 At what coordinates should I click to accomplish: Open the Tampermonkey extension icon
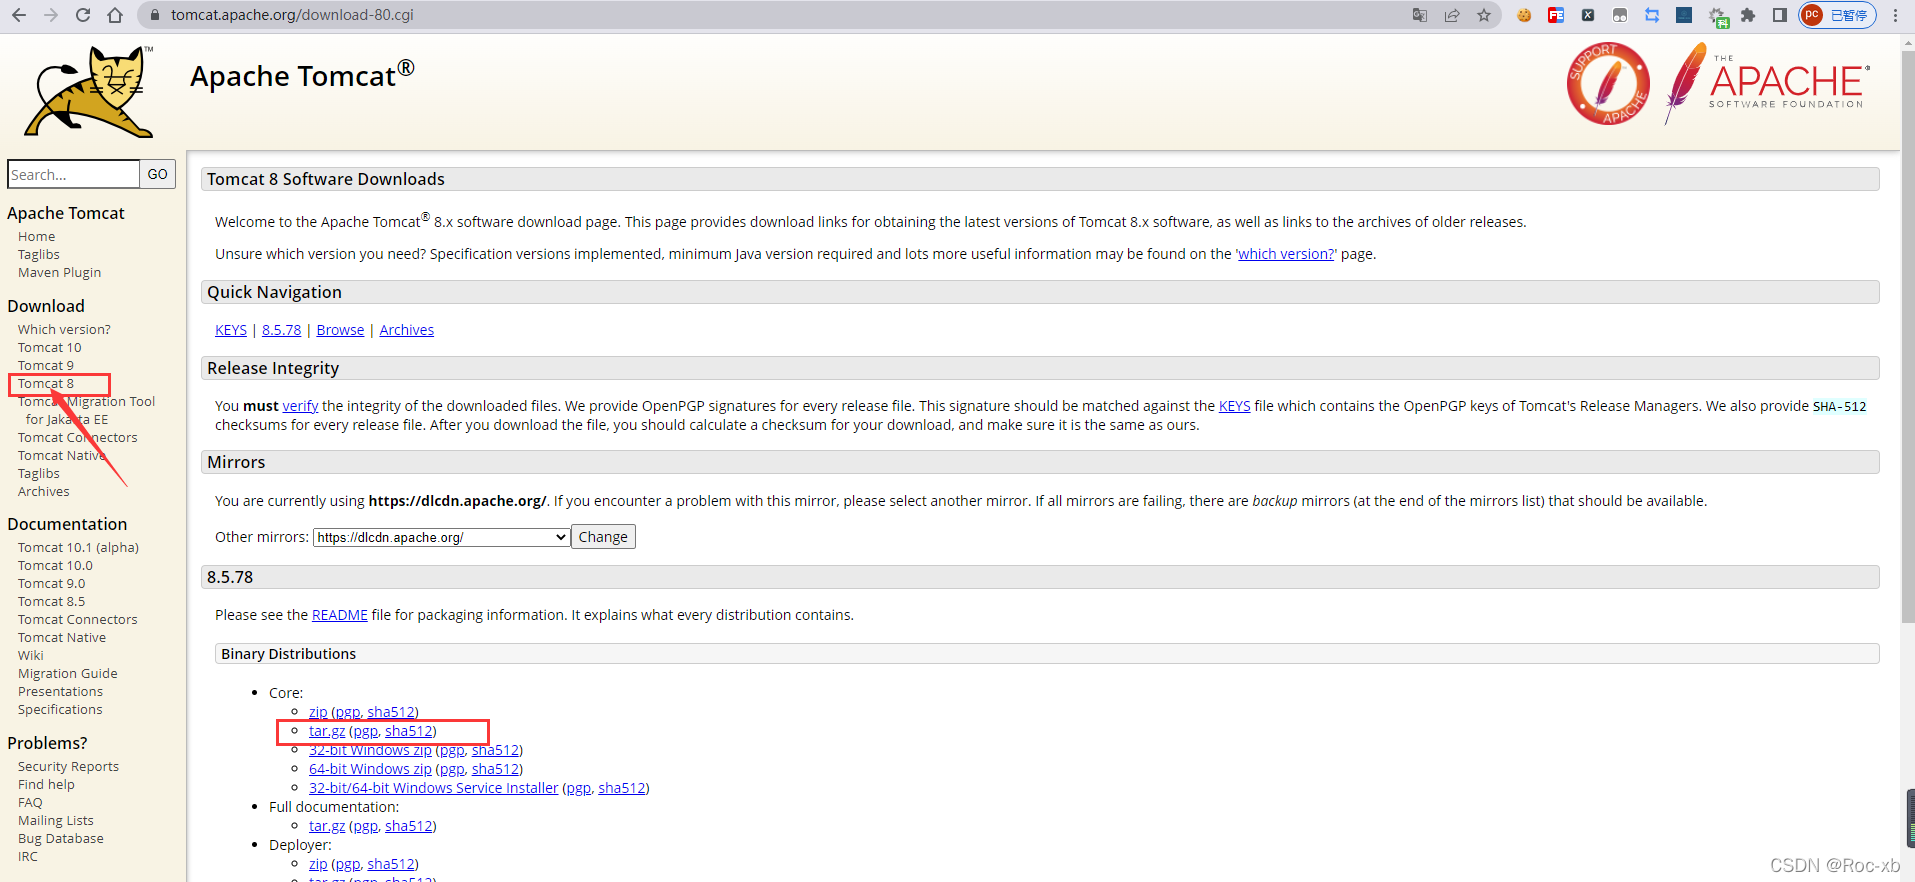[x=1620, y=15]
